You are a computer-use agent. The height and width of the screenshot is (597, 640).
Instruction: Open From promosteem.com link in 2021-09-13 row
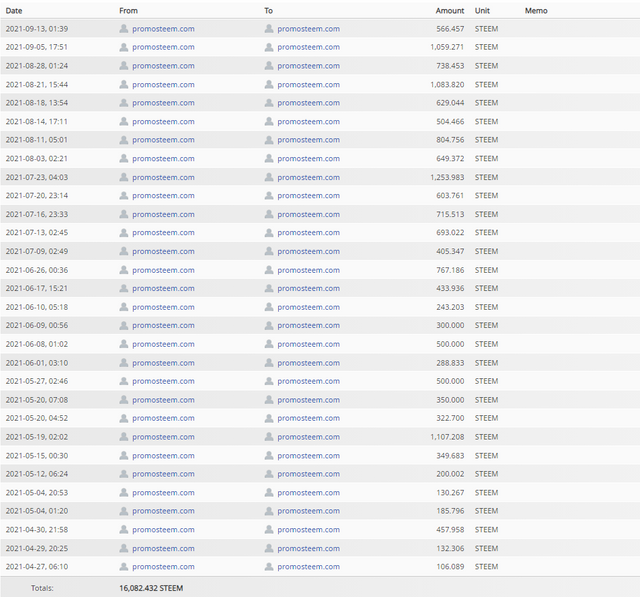163,29
